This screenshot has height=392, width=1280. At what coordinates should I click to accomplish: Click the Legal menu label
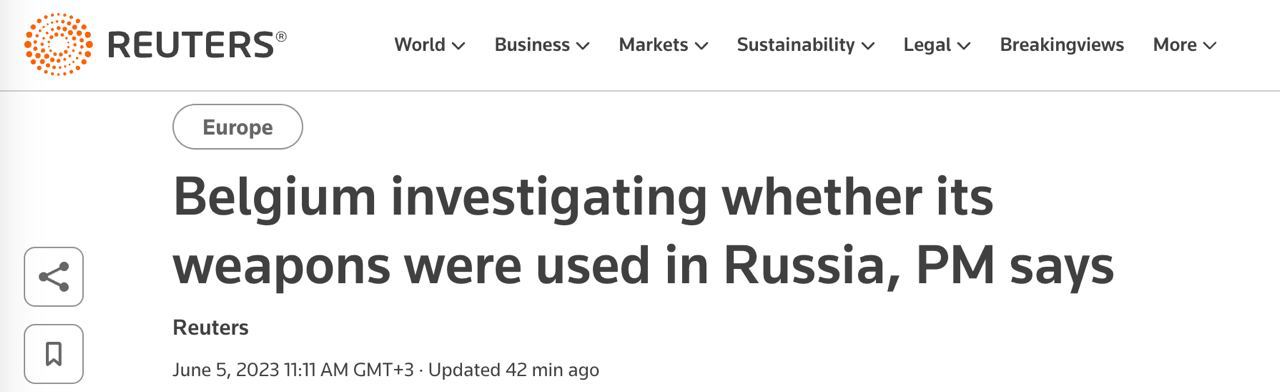point(927,45)
